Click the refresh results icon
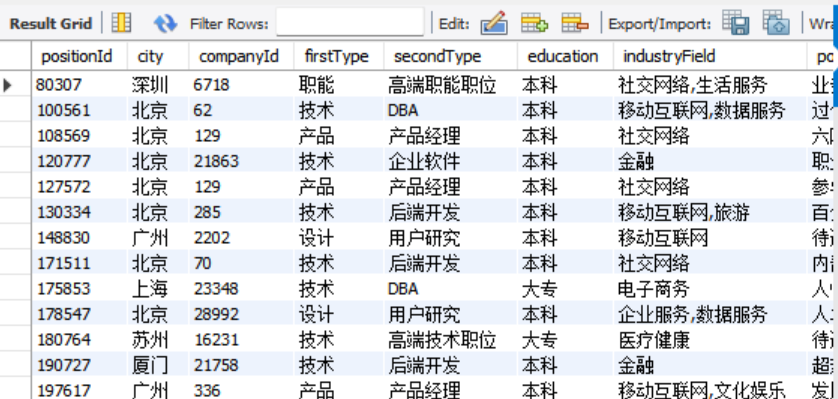 [165, 24]
